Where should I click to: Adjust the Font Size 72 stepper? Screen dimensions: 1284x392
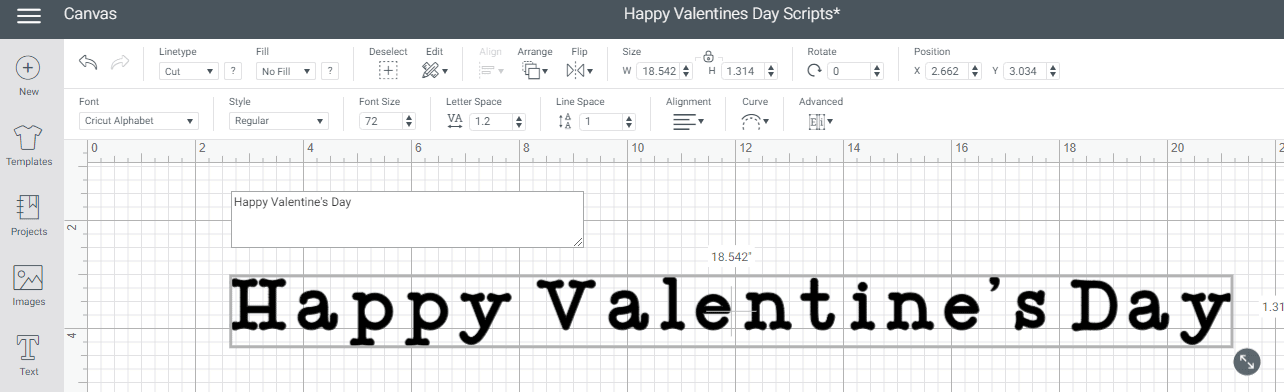pos(409,121)
